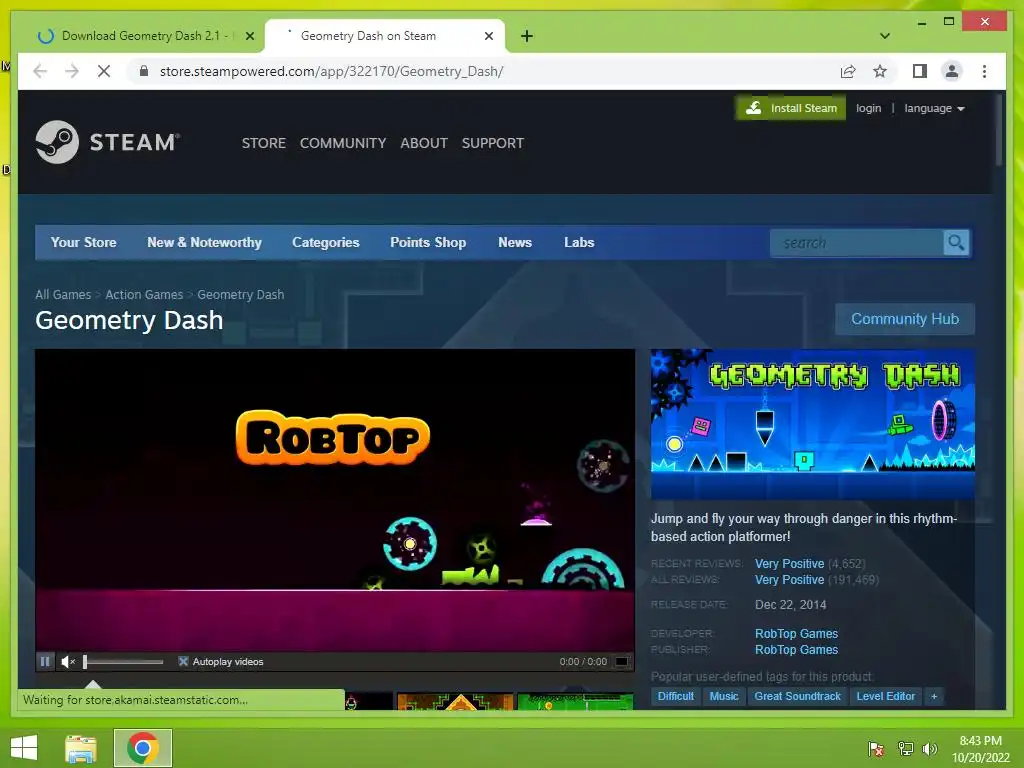The image size is (1024, 768).
Task: Open the Chrome profile avatar
Action: [952, 71]
